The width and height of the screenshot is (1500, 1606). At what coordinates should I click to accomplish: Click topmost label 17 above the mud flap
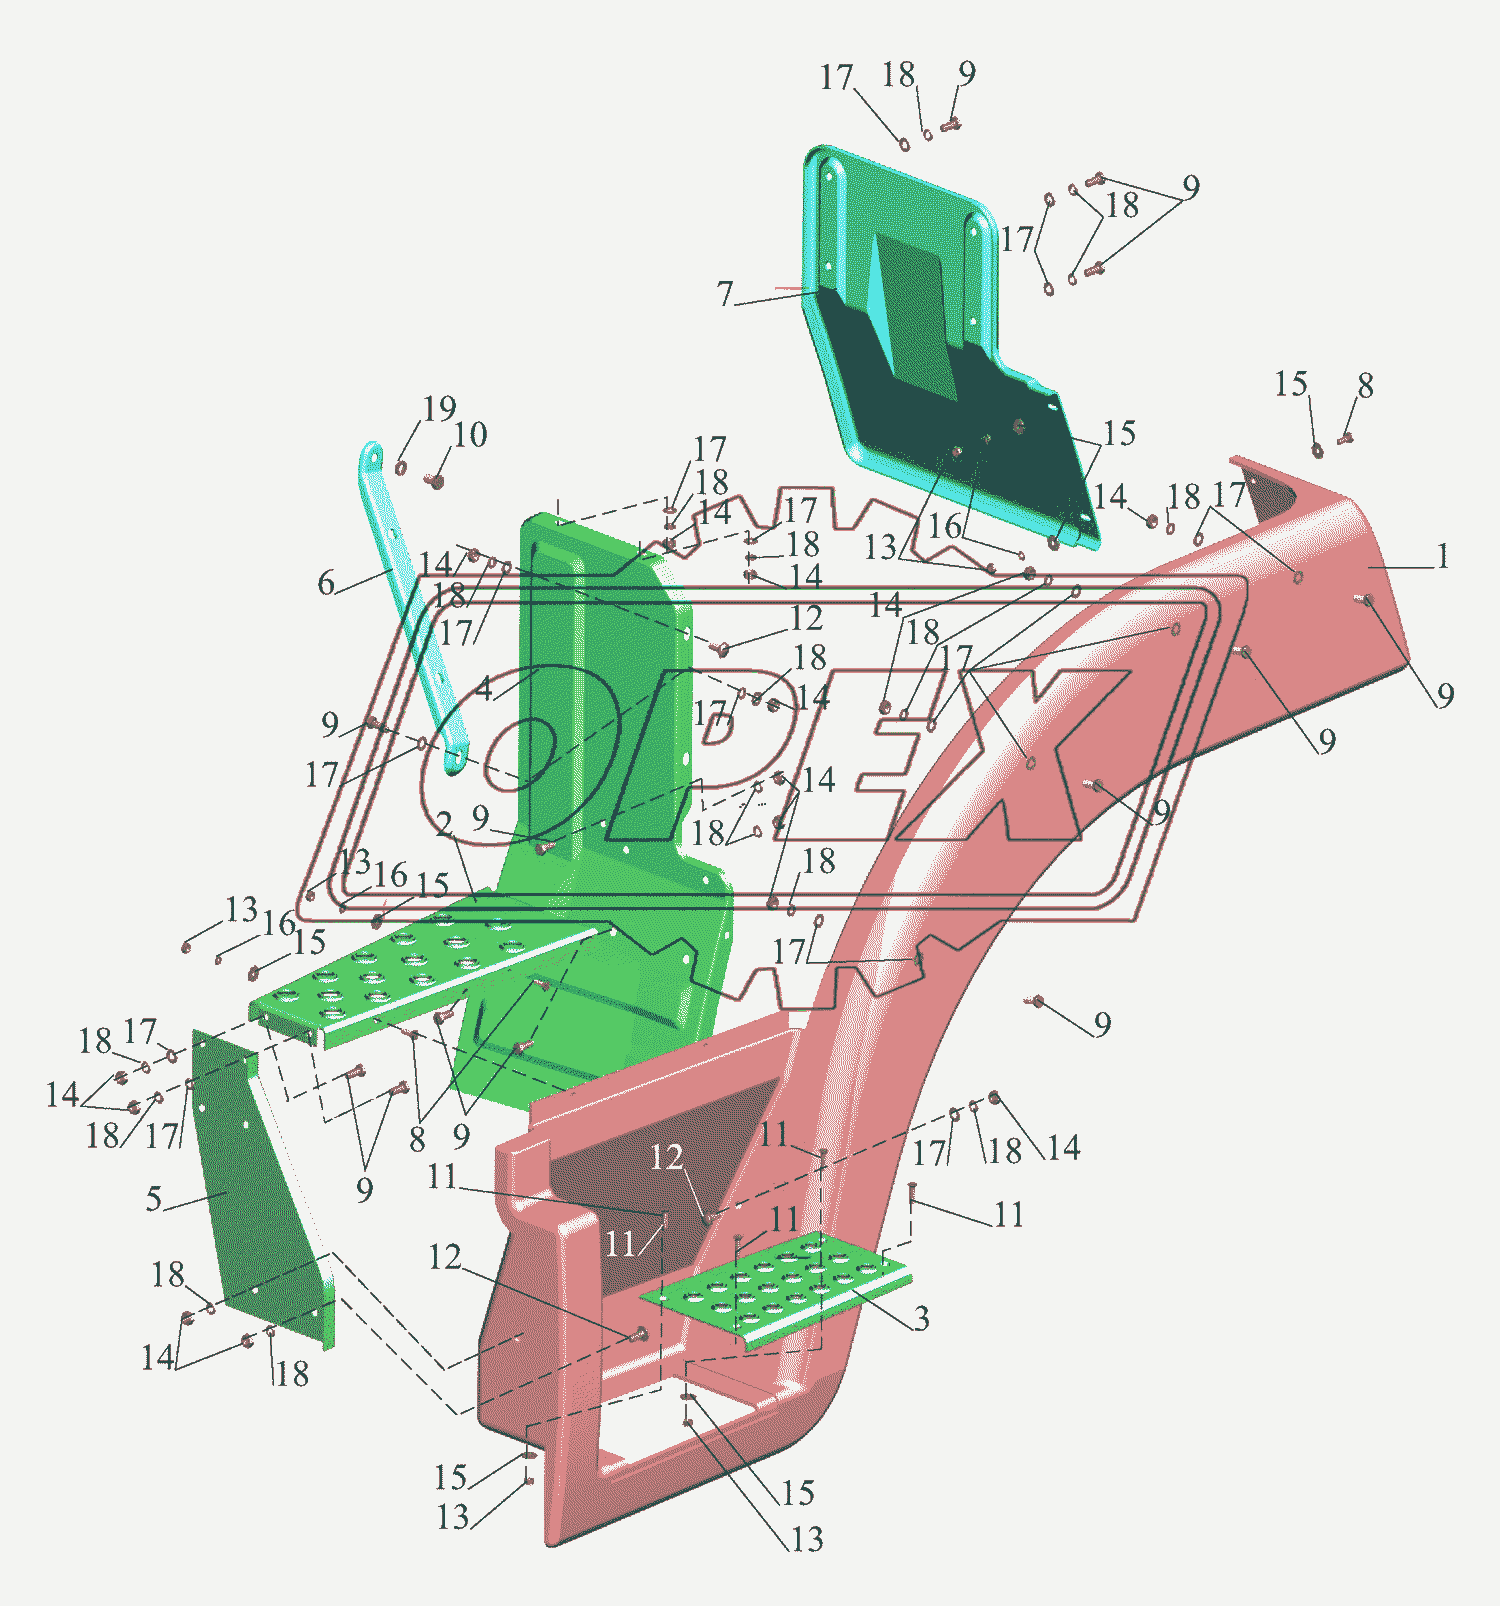(x=836, y=77)
